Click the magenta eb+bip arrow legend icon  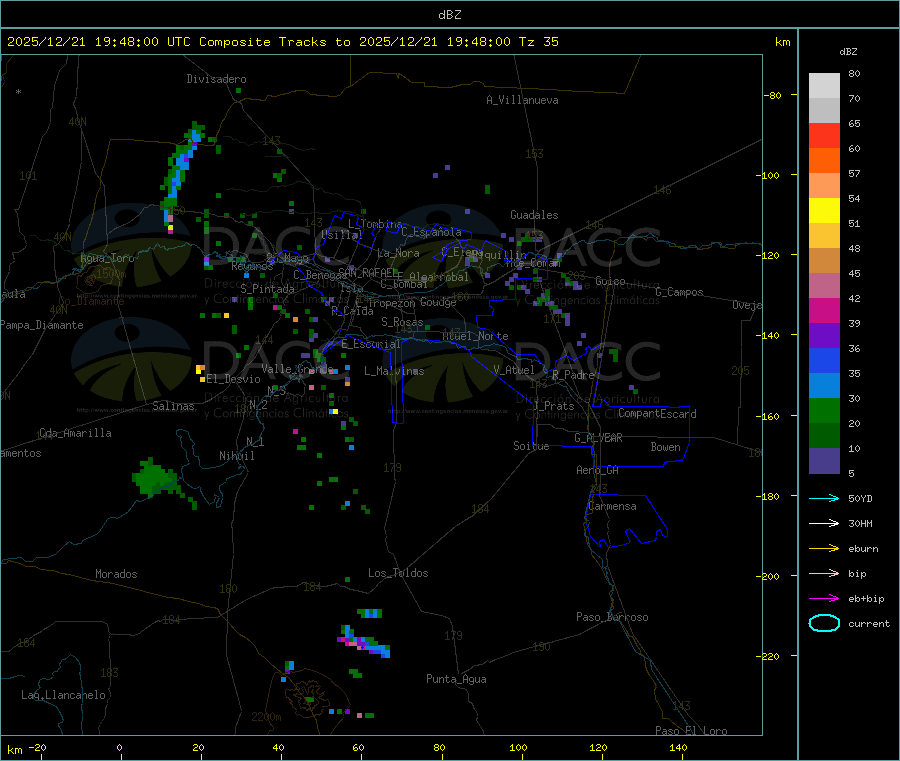824,598
